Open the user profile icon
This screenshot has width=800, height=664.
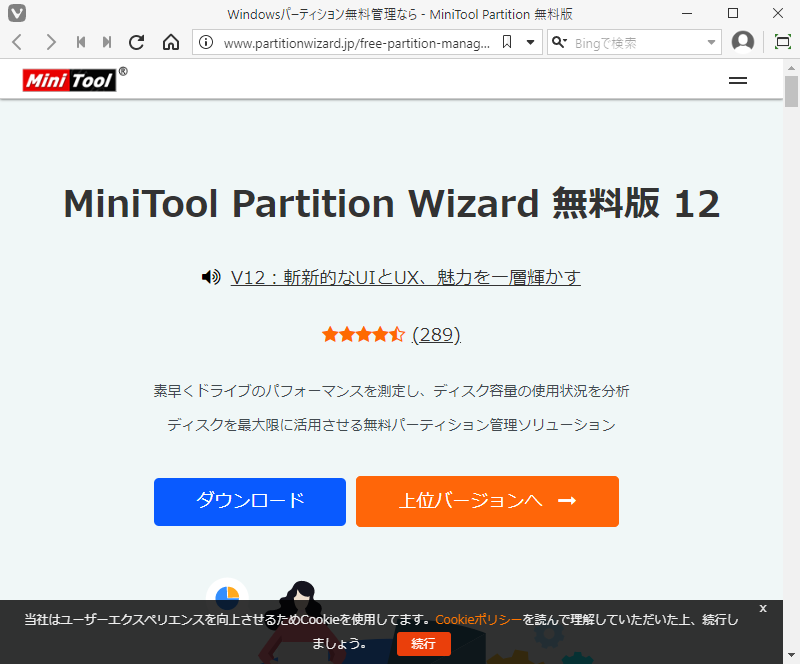[x=743, y=42]
